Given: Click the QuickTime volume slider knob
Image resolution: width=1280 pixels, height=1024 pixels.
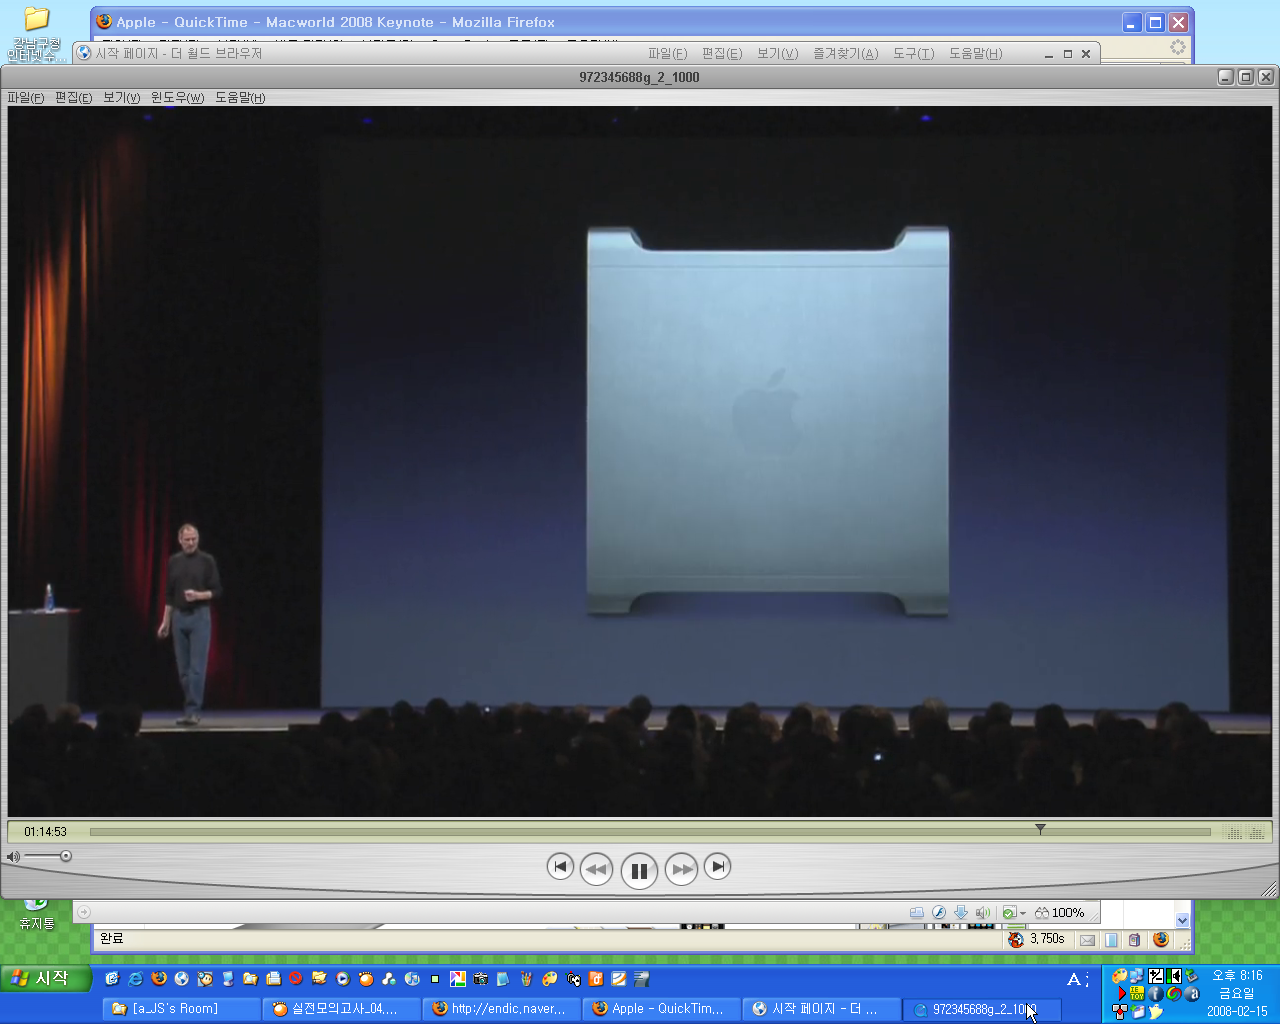Looking at the screenshot, I should [x=66, y=856].
